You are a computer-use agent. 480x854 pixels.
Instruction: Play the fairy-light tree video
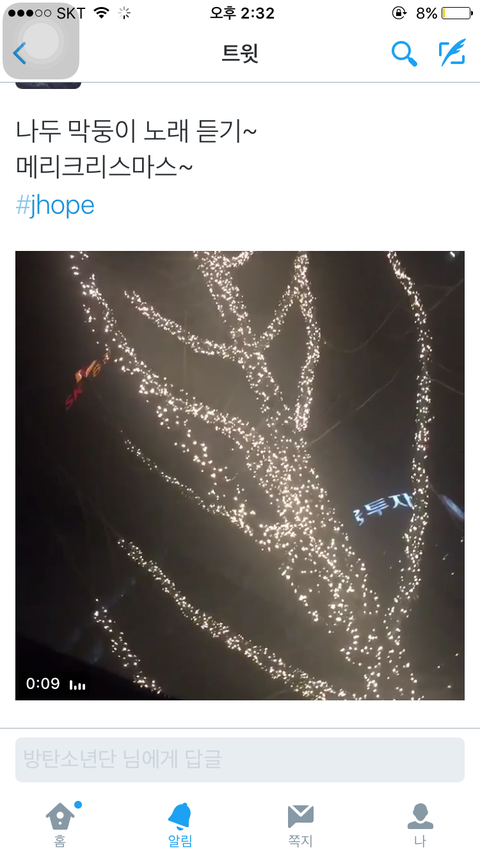(240, 475)
